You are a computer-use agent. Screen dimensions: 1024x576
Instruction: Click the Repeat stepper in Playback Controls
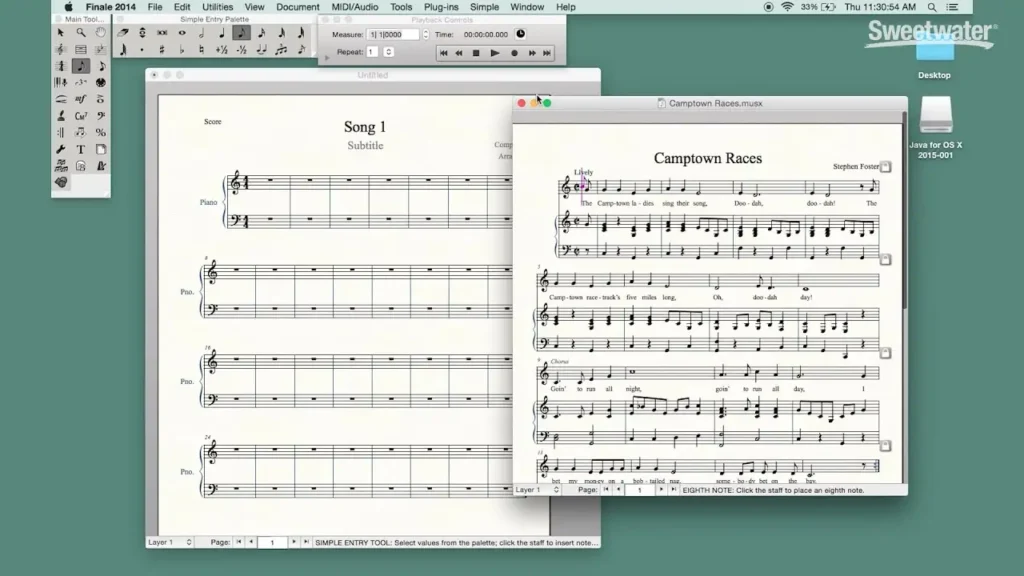pyautogui.click(x=389, y=52)
